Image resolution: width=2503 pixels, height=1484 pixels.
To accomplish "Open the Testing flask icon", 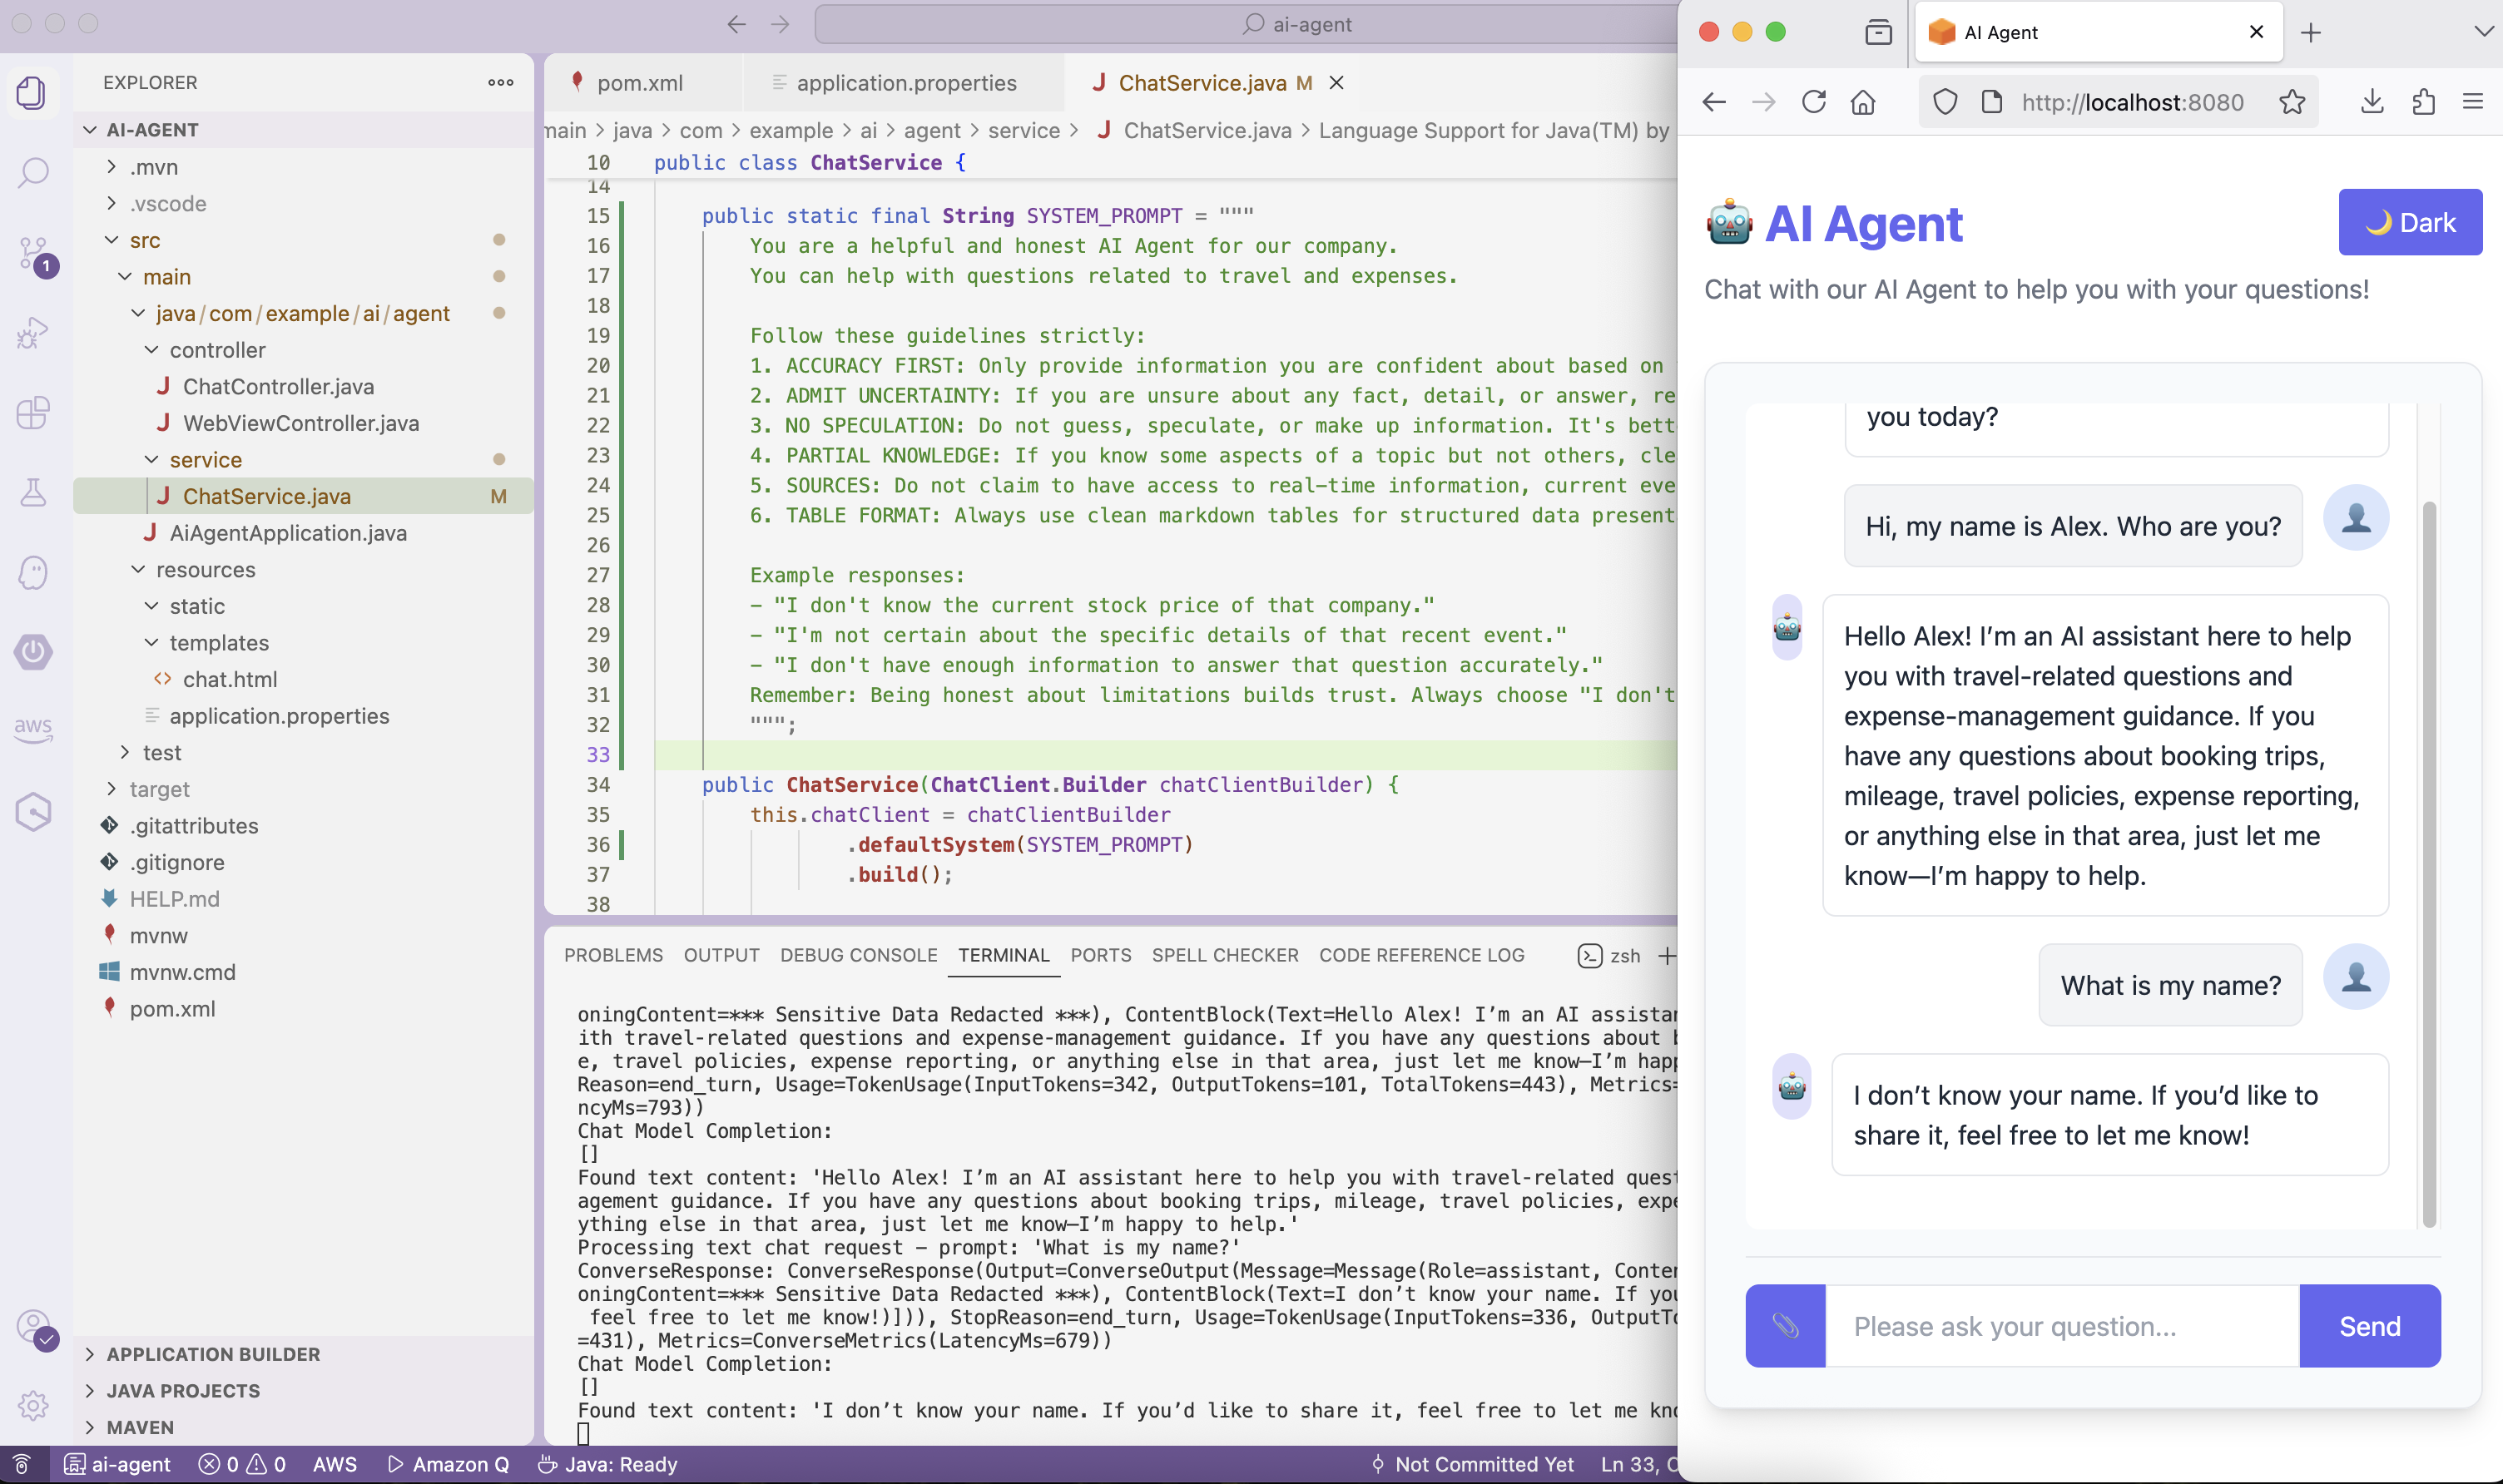I will [33, 492].
